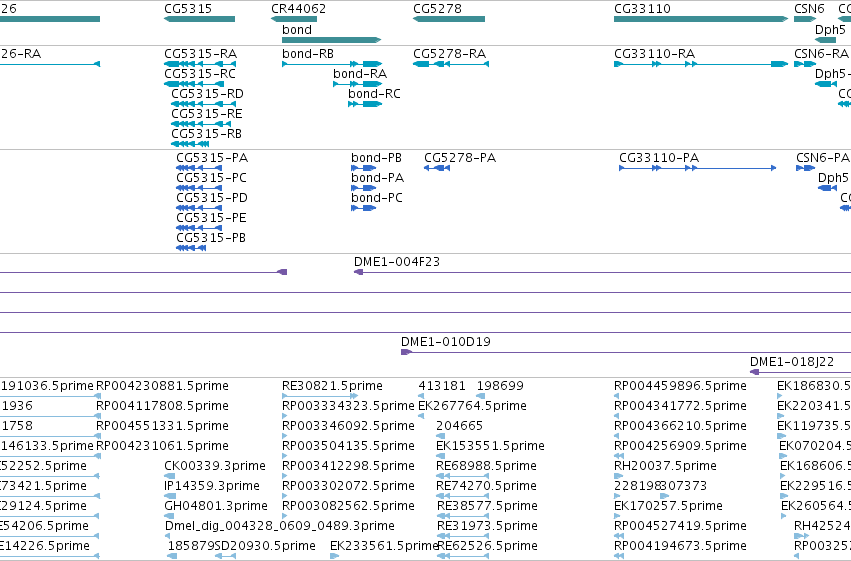The height and width of the screenshot is (561, 851).
Task: Click the bond-PC protein label
Action: point(377,198)
